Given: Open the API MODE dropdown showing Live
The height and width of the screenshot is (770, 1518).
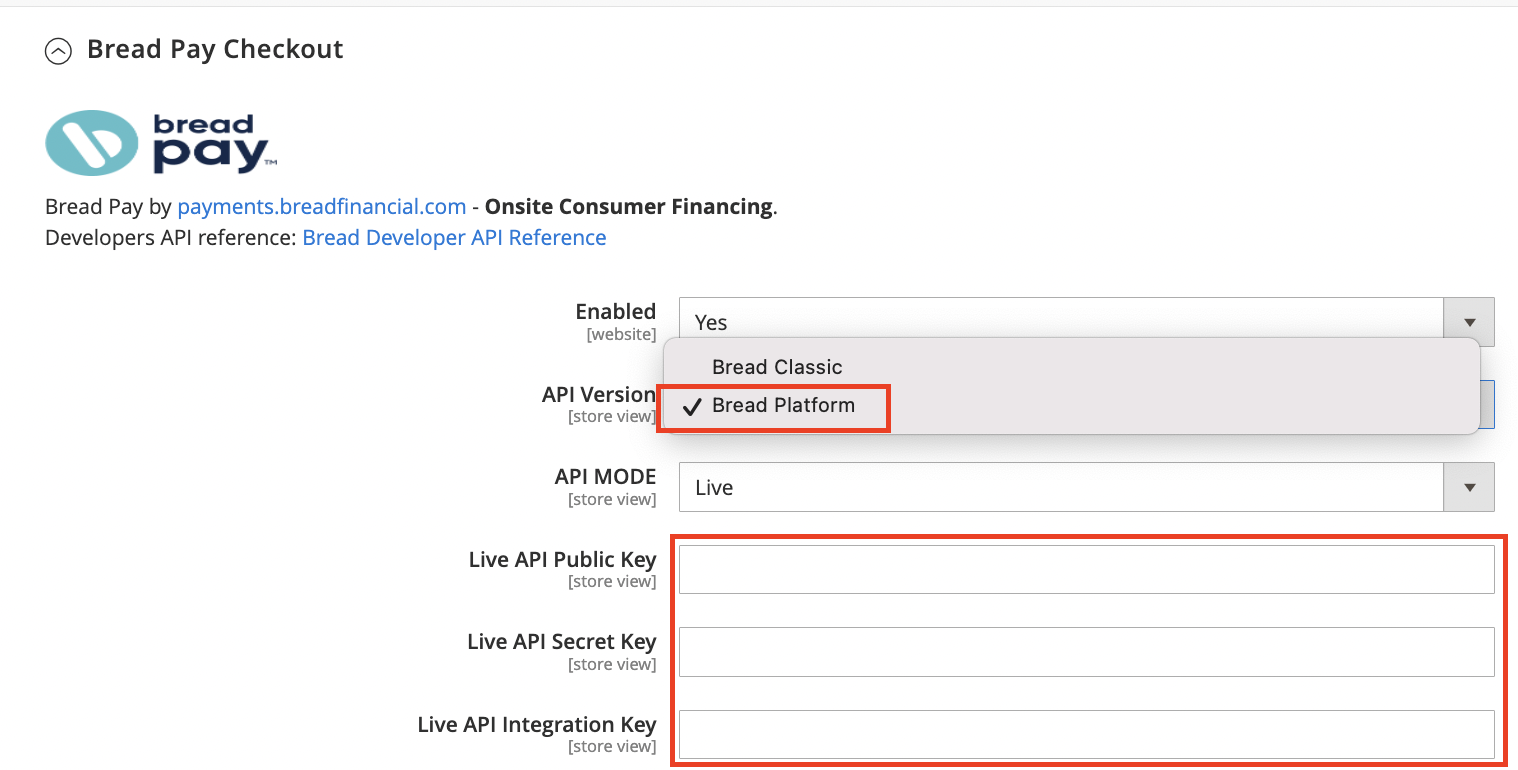Looking at the screenshot, I should (x=1086, y=487).
